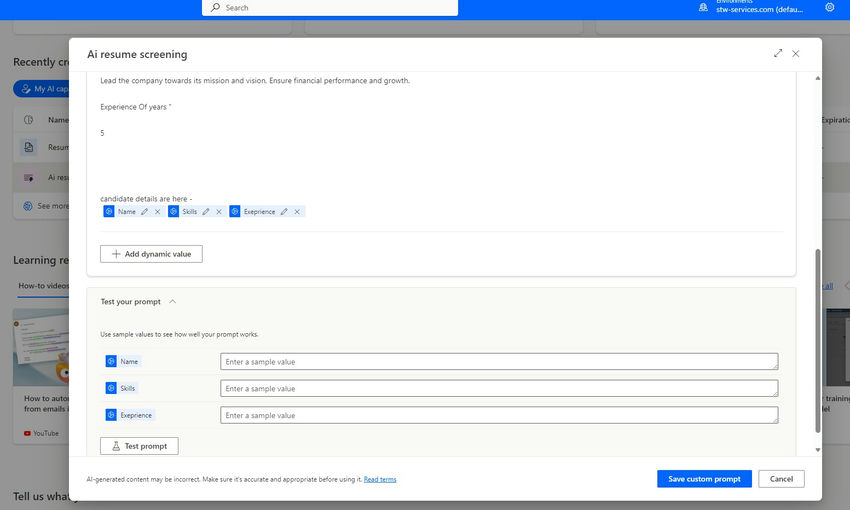
Task: Click the Name chip icon in prompt
Action: [109, 211]
